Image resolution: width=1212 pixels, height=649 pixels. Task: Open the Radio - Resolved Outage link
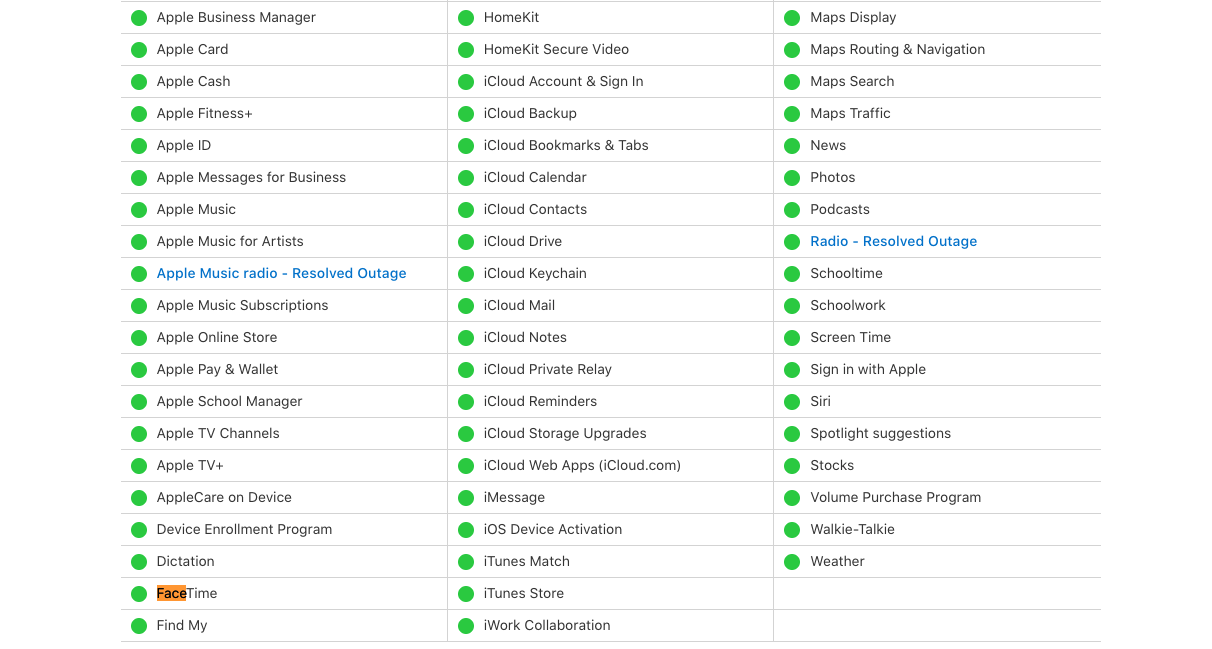[x=893, y=241]
